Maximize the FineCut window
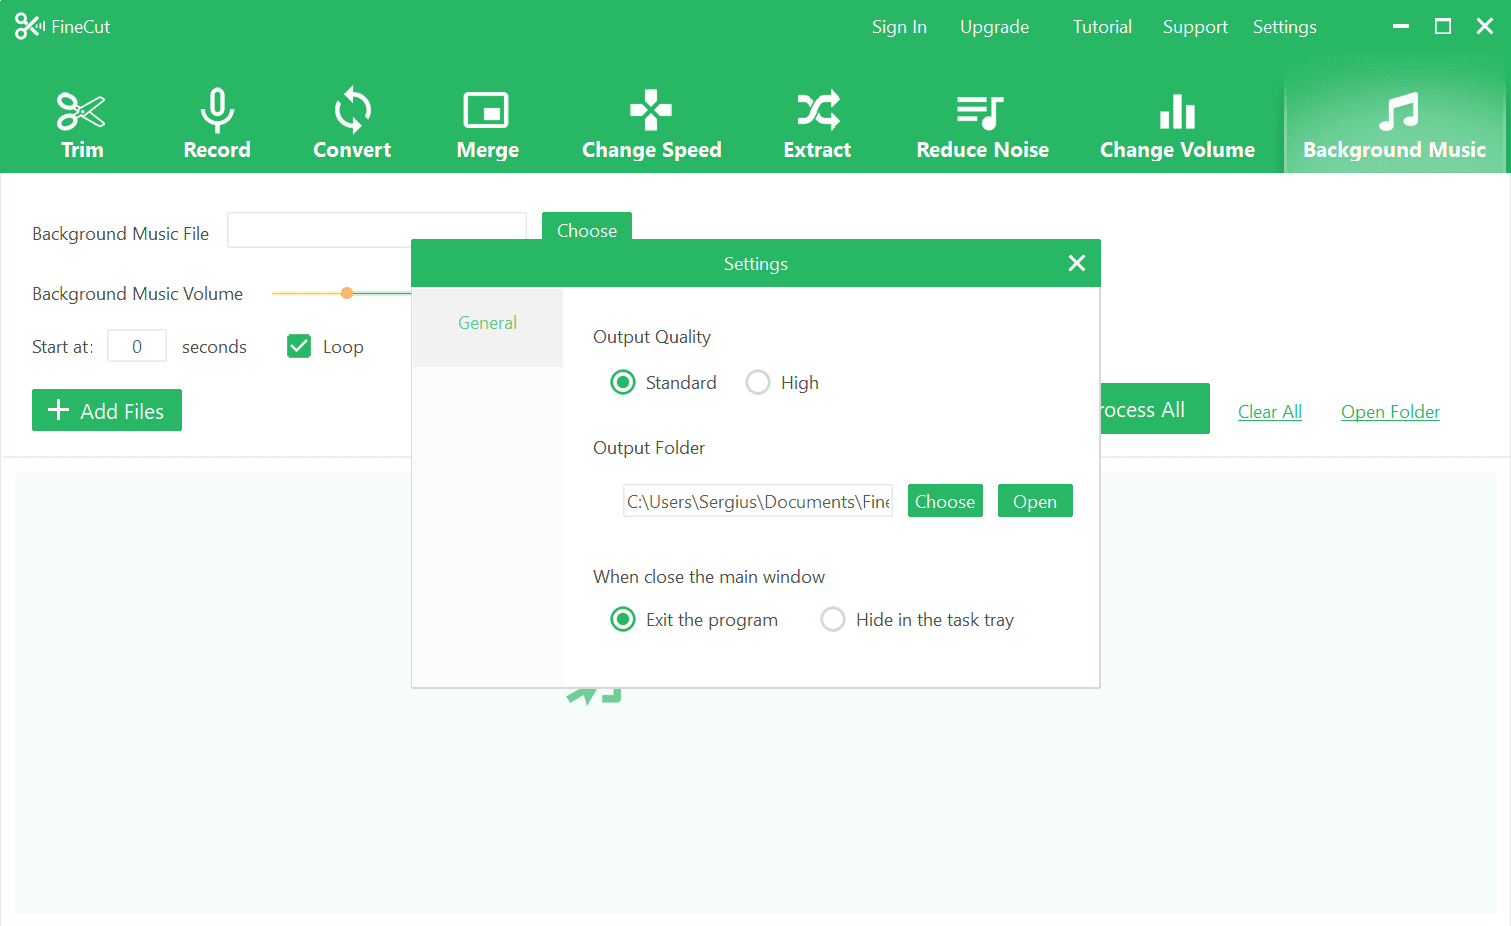1511x926 pixels. [1443, 27]
